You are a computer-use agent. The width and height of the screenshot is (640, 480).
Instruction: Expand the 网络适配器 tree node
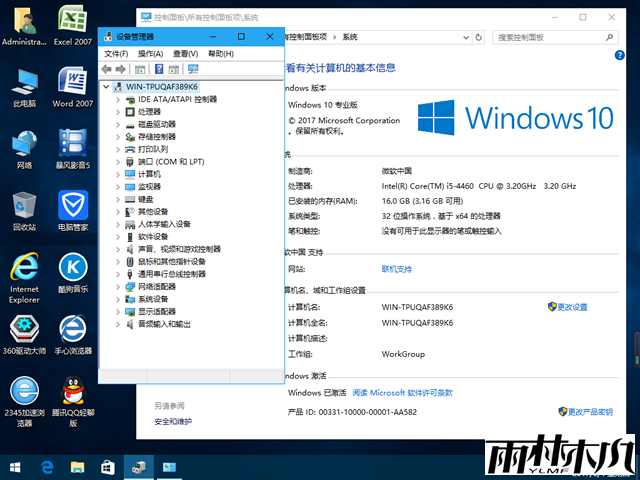click(x=117, y=286)
